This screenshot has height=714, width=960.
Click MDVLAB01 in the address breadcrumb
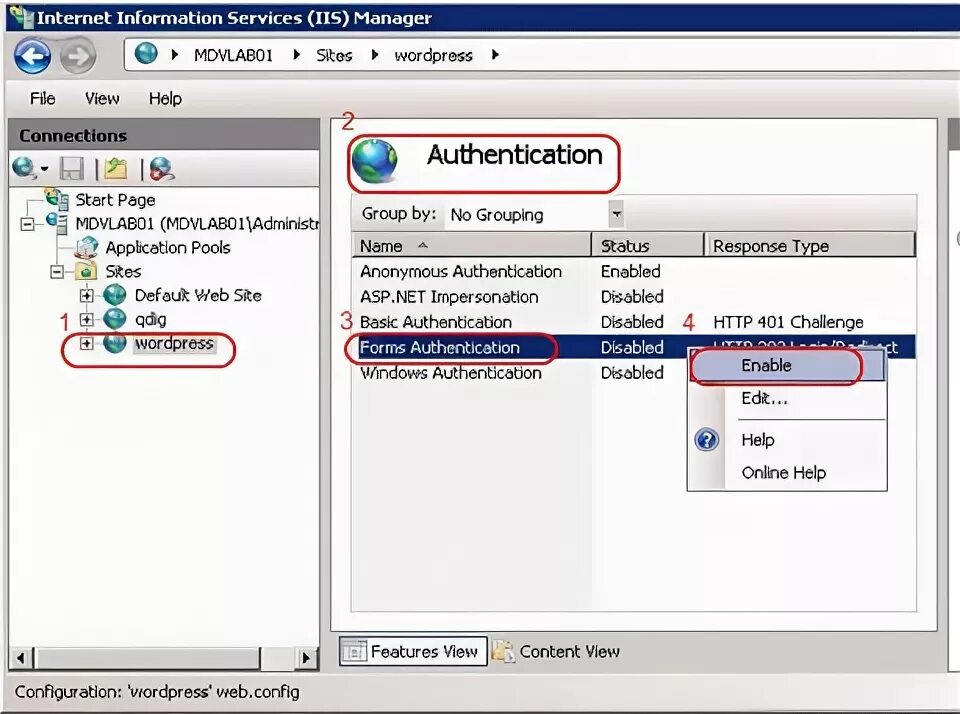233,55
